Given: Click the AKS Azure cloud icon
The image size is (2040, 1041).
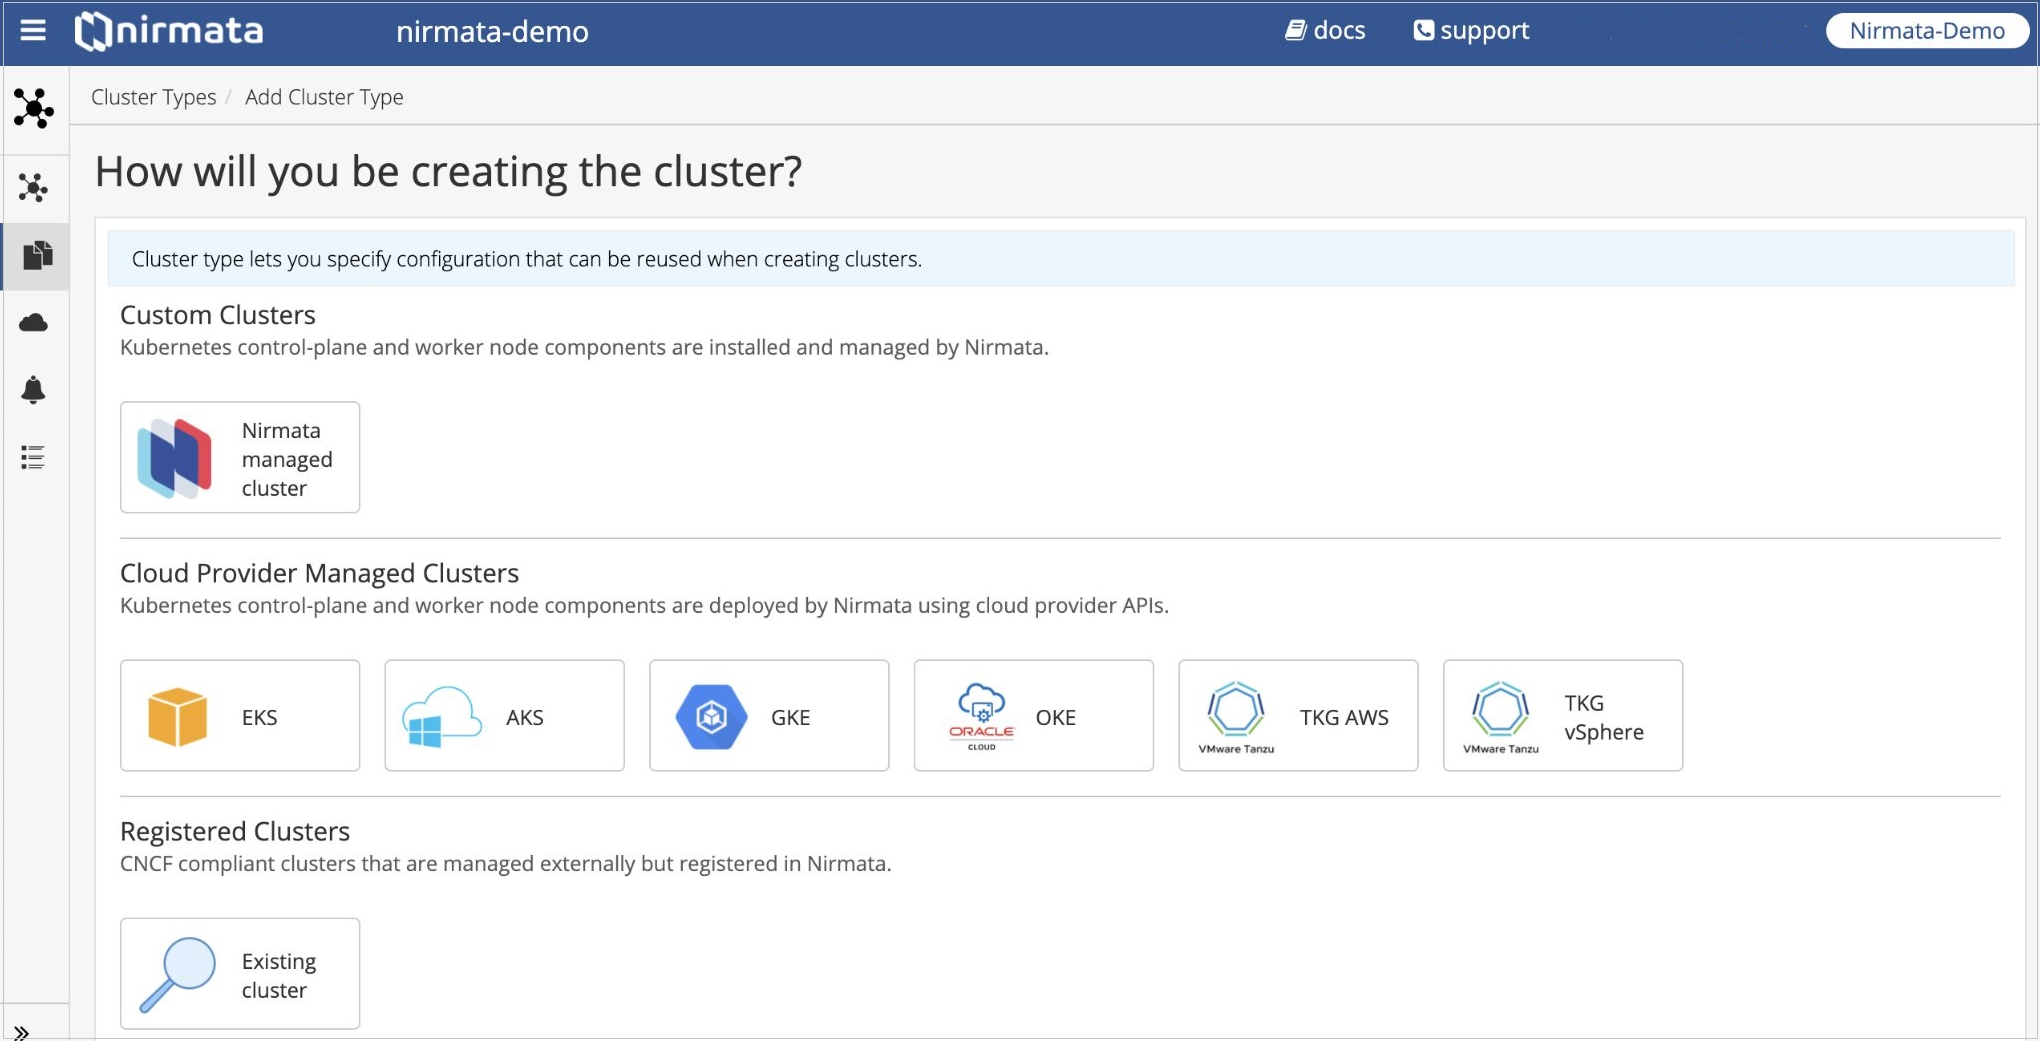Looking at the screenshot, I should pyautogui.click(x=441, y=717).
